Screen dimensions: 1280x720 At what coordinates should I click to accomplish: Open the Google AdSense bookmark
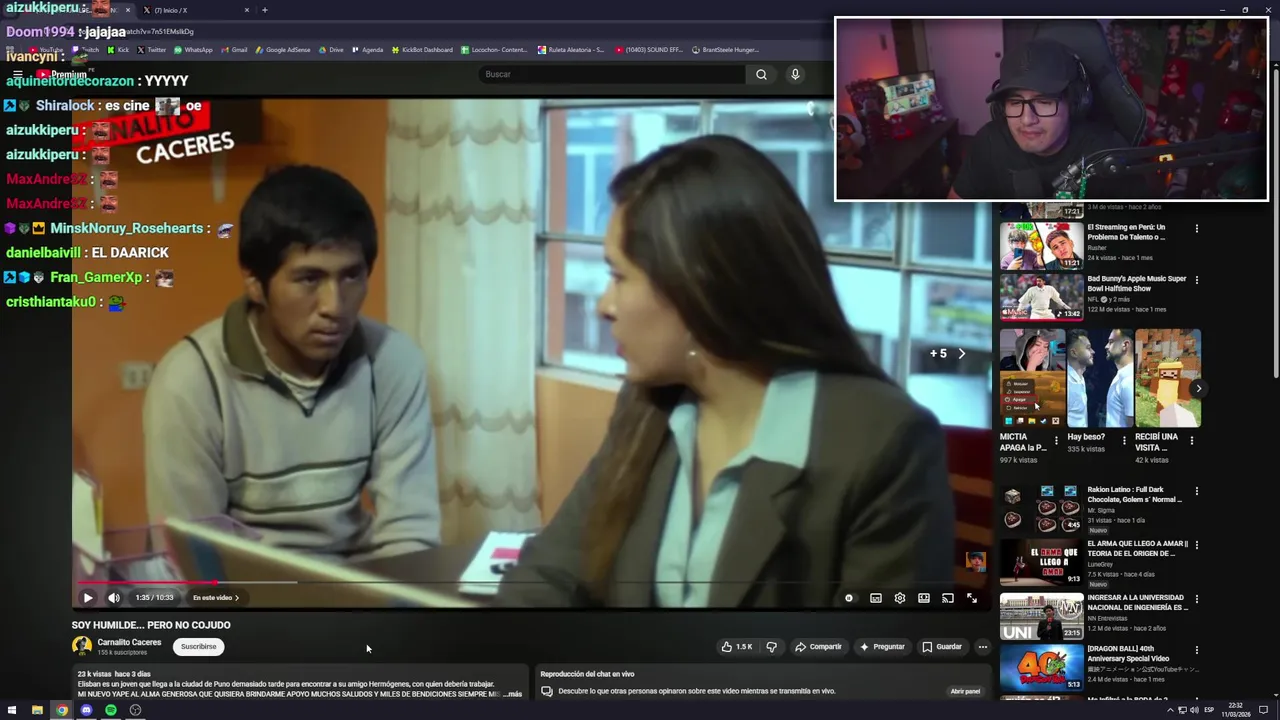click(283, 50)
